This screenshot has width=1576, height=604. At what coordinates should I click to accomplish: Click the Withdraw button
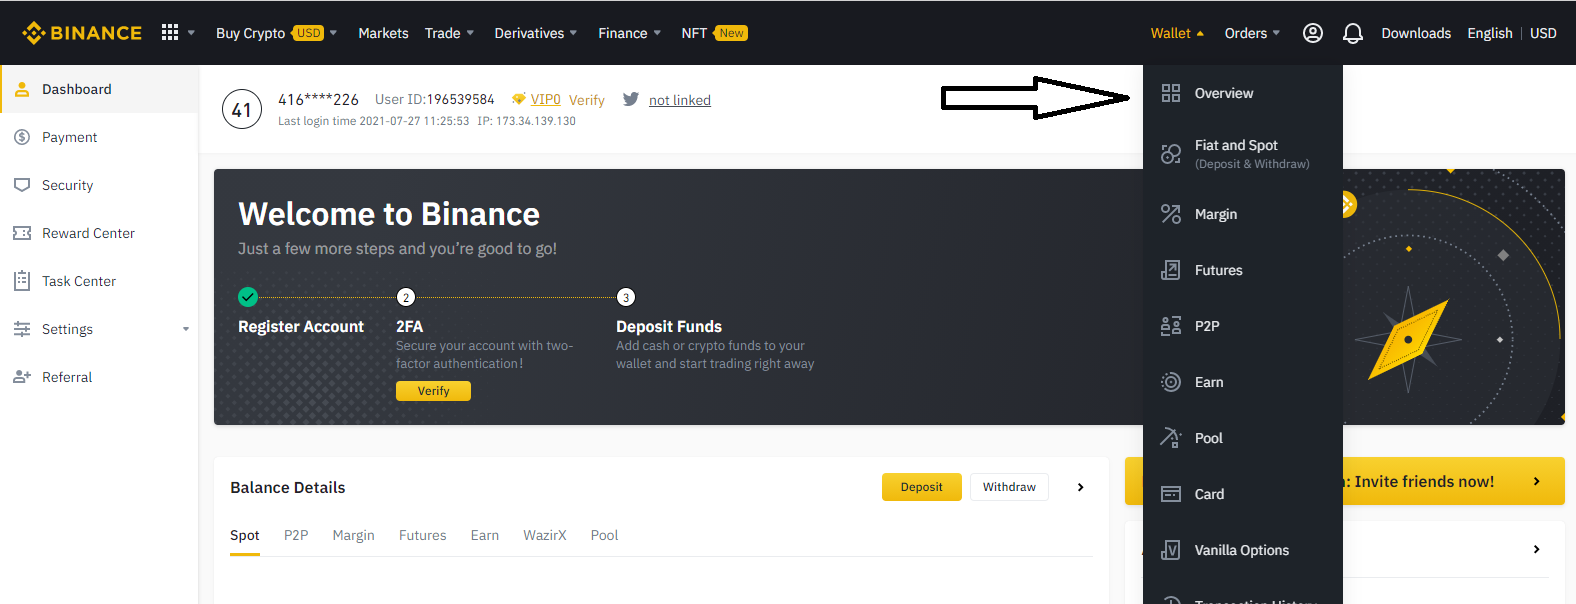pos(1009,487)
